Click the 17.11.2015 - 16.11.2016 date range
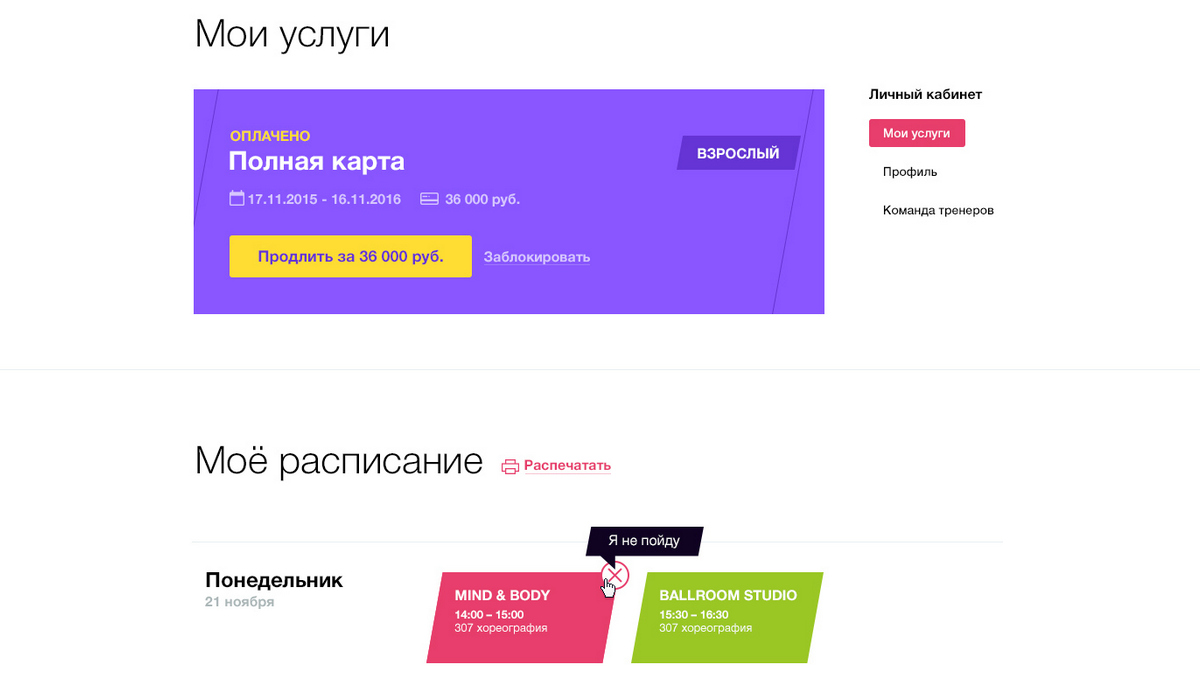This screenshot has height=700, width=1200. [324, 199]
